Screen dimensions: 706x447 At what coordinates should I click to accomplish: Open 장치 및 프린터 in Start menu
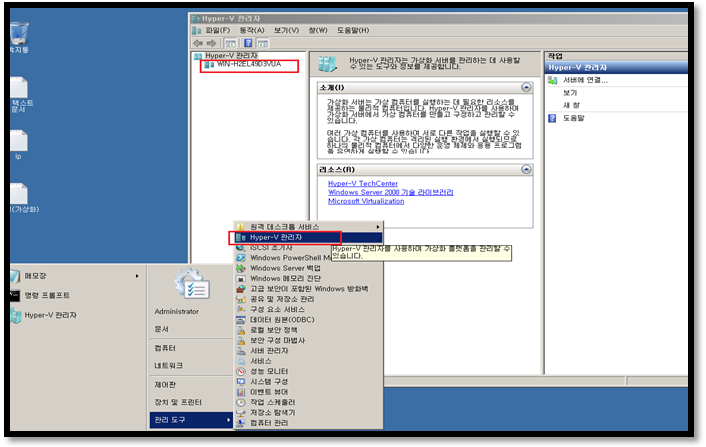[x=178, y=402]
